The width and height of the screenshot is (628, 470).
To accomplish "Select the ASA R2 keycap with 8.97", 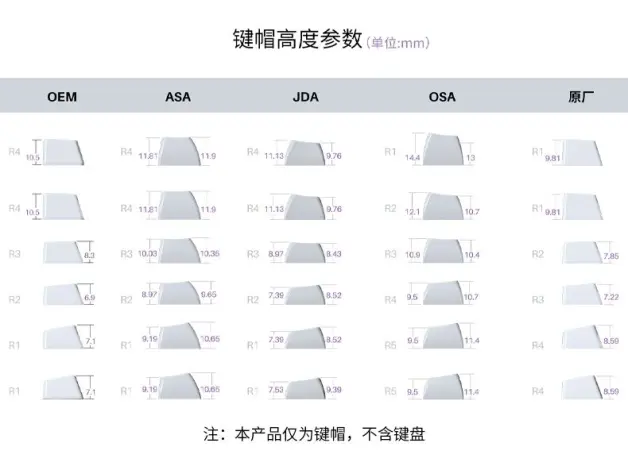I will click(x=179, y=293).
